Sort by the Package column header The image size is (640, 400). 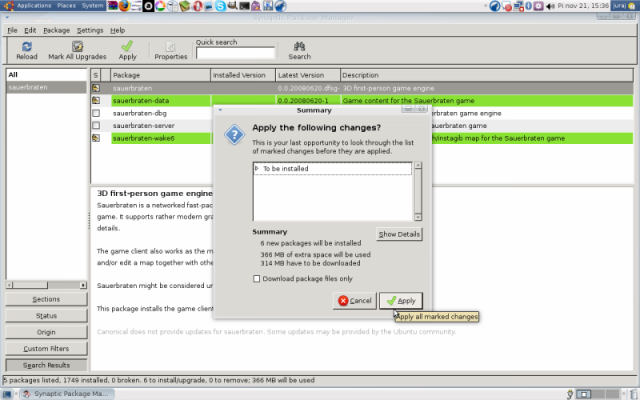[160, 75]
